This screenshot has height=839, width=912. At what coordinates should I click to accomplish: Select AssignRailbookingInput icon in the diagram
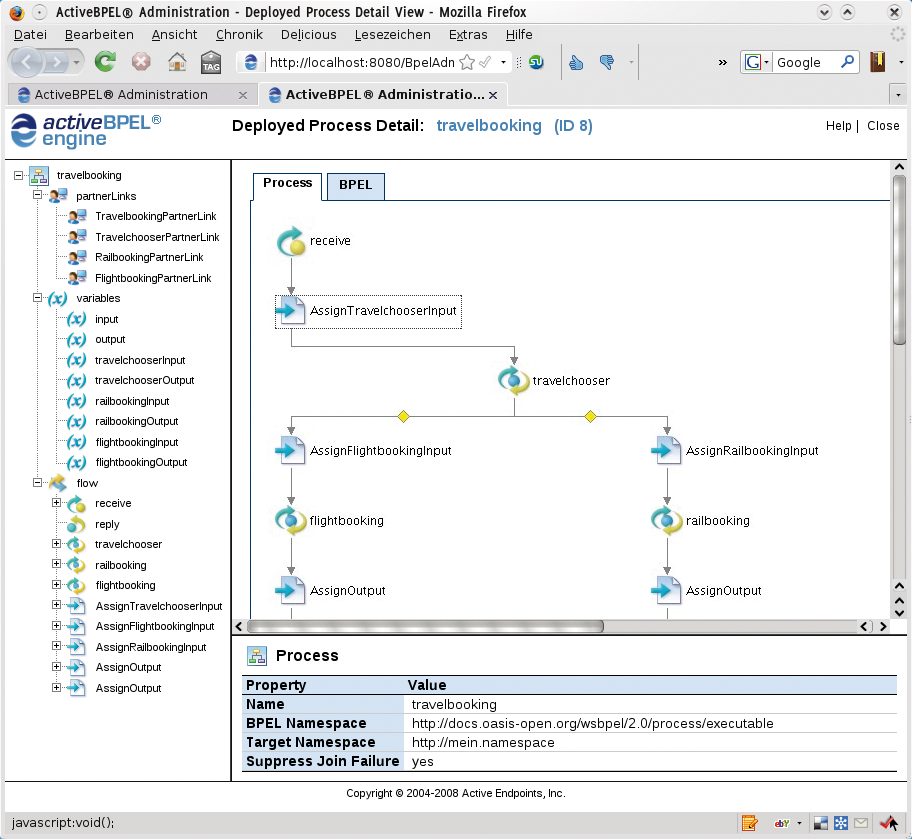coord(667,450)
